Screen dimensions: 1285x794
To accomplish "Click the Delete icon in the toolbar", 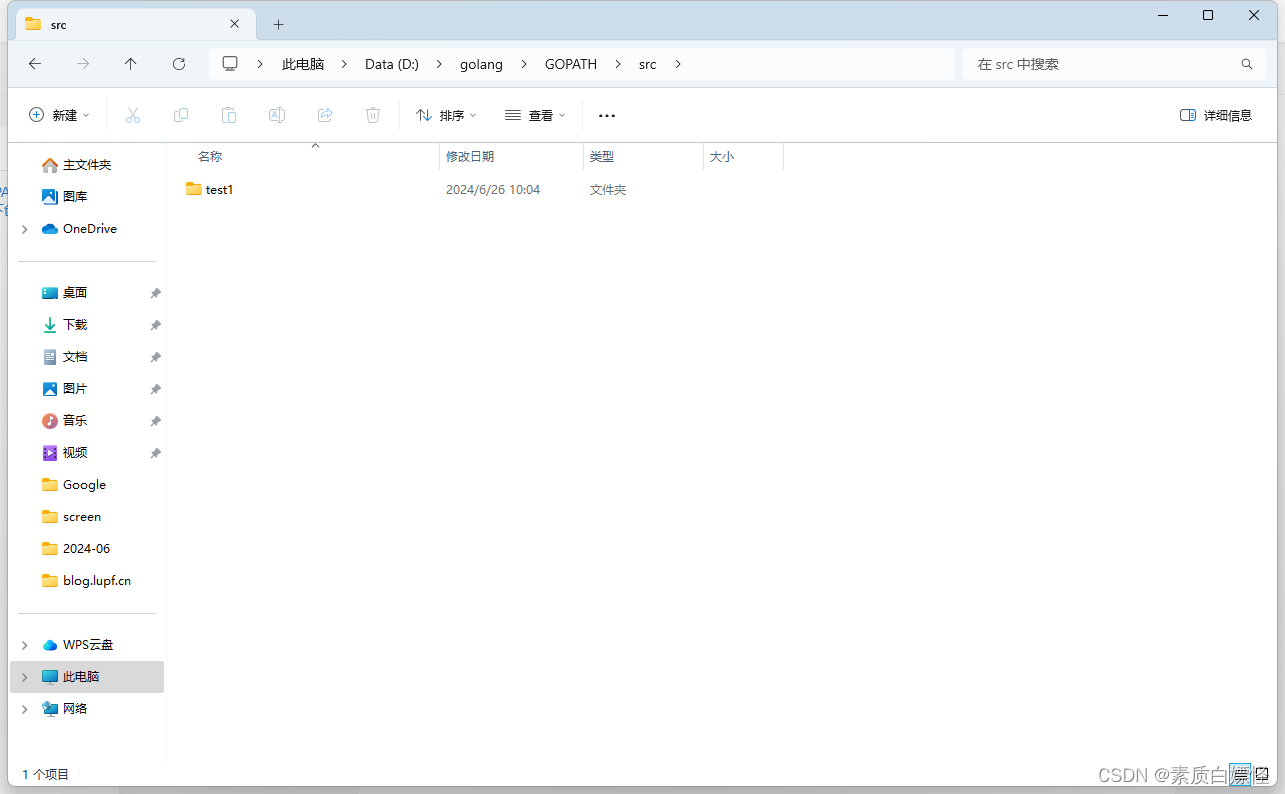I will click(x=373, y=115).
